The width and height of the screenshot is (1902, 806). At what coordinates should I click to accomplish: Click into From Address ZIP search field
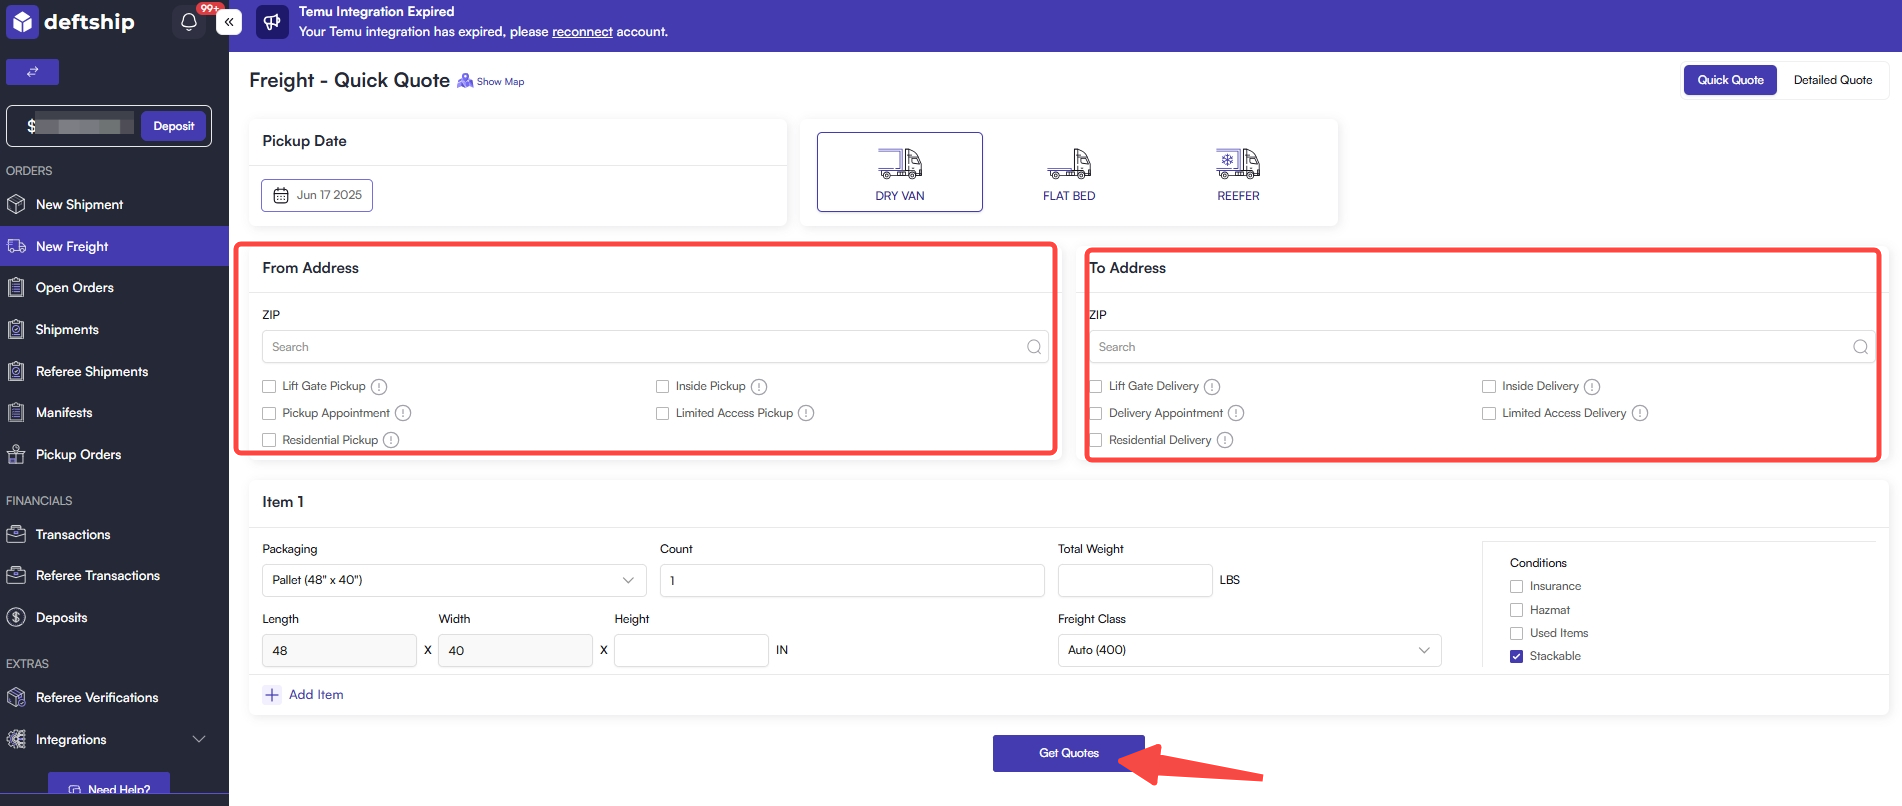point(655,347)
